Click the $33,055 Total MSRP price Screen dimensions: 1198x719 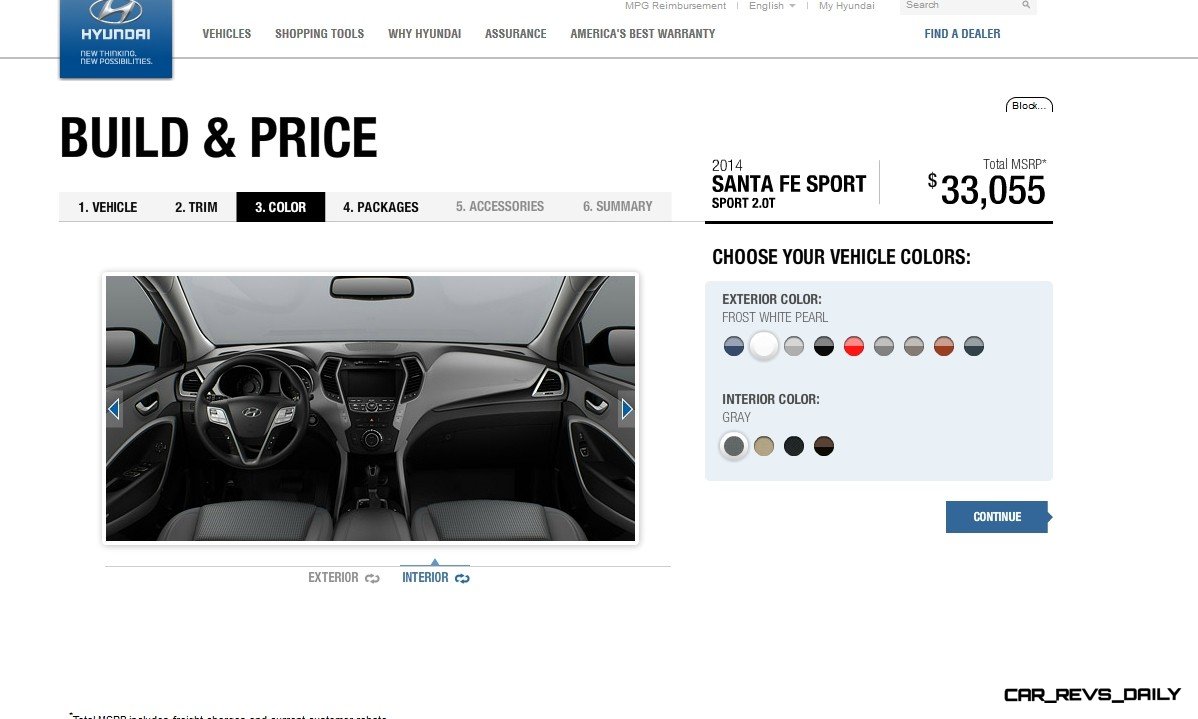986,190
